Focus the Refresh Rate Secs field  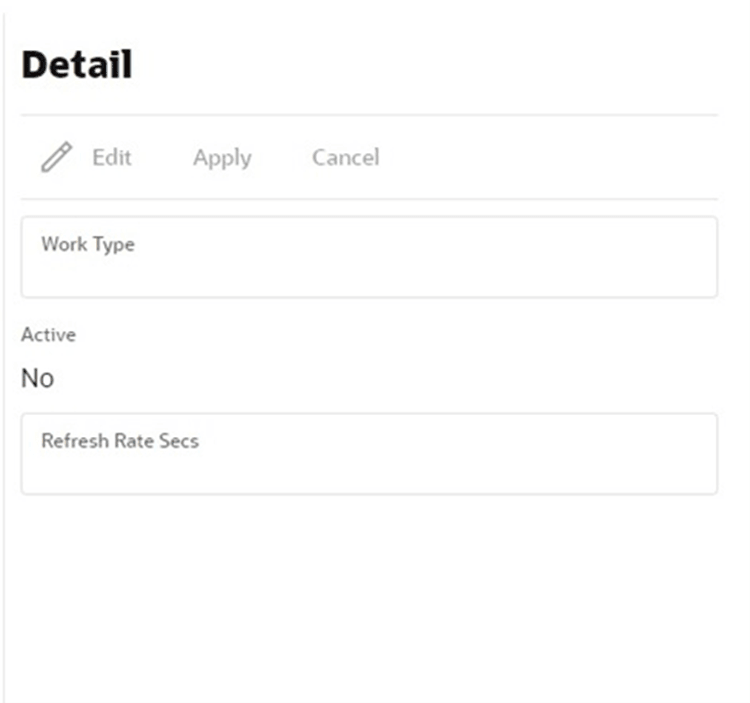tap(369, 454)
